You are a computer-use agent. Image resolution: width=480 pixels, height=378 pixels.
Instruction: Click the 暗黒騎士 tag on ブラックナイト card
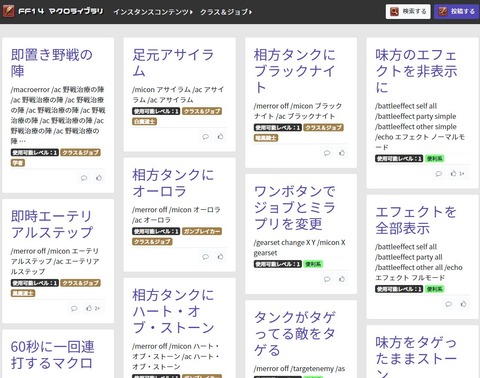[x=266, y=138]
